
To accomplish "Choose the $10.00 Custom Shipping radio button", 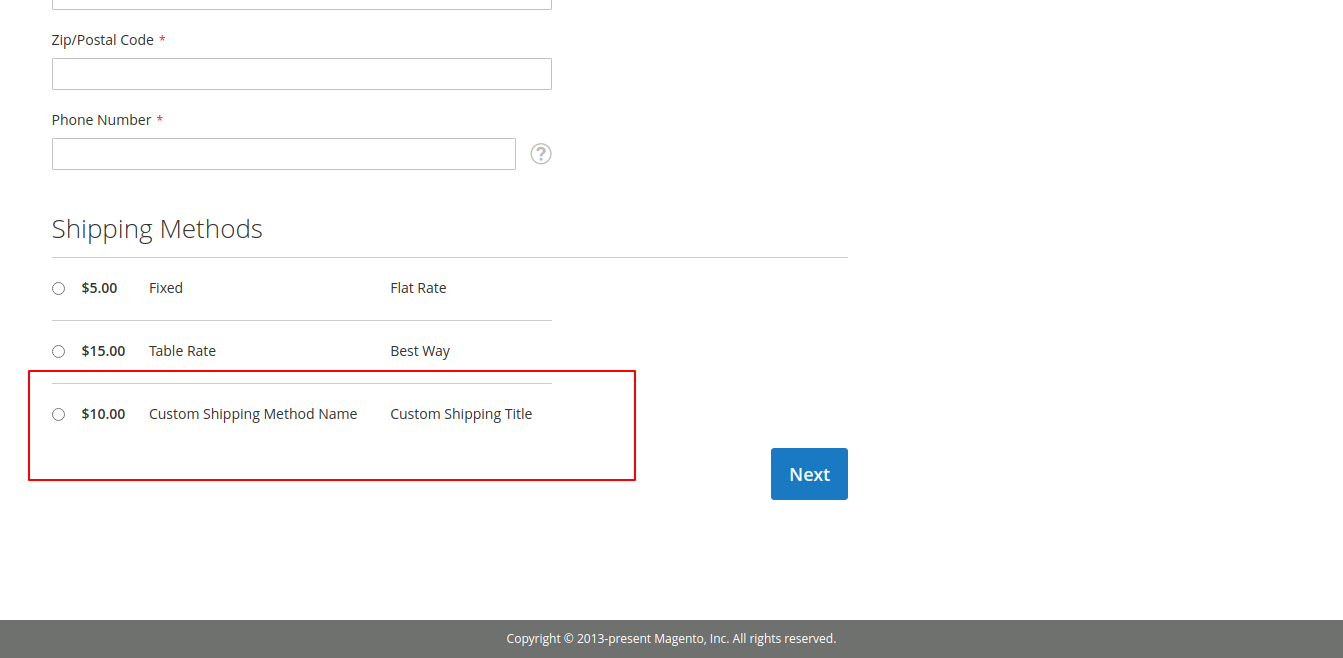I will tap(58, 414).
